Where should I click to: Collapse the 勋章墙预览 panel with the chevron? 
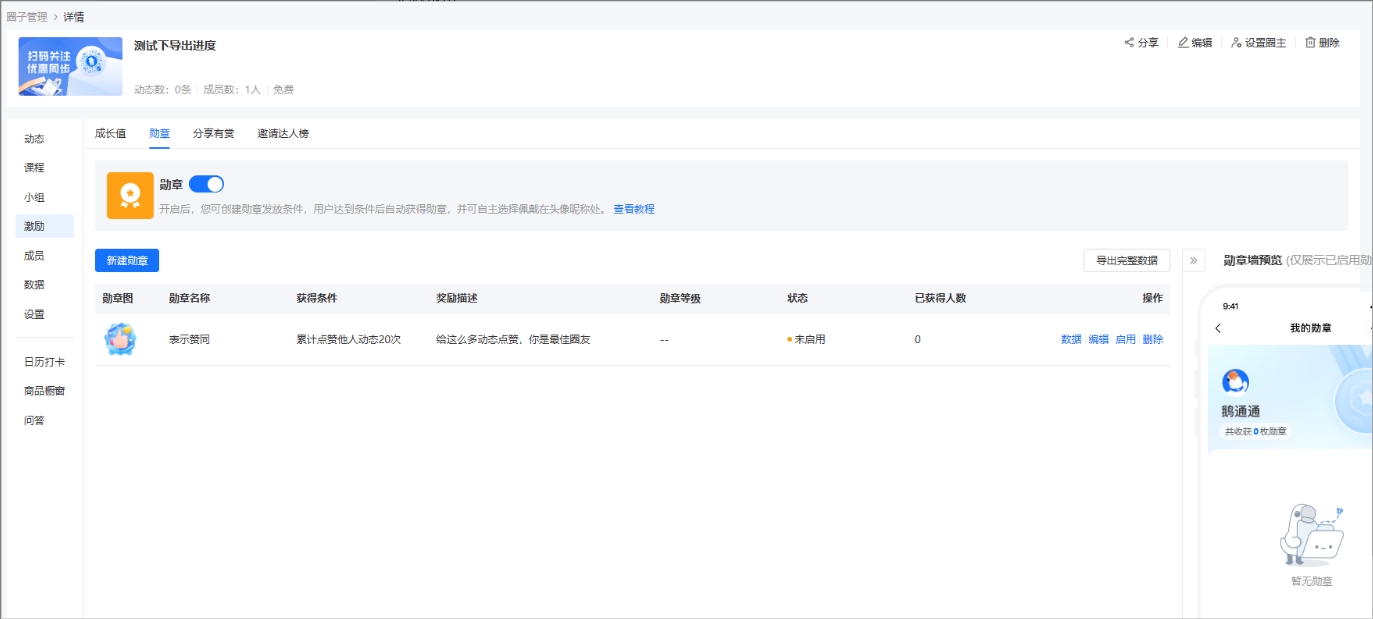coord(1192,258)
